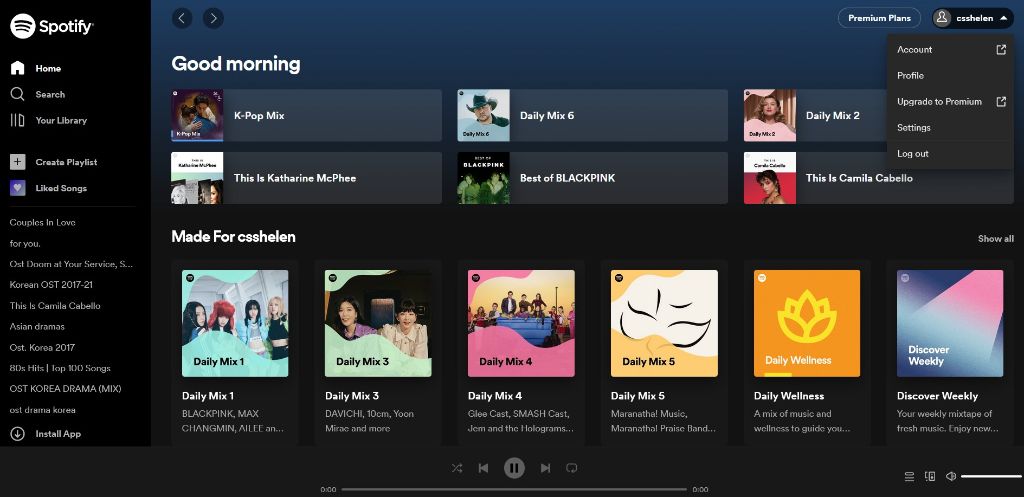Skip to next track
The image size is (1024, 497).
click(545, 468)
